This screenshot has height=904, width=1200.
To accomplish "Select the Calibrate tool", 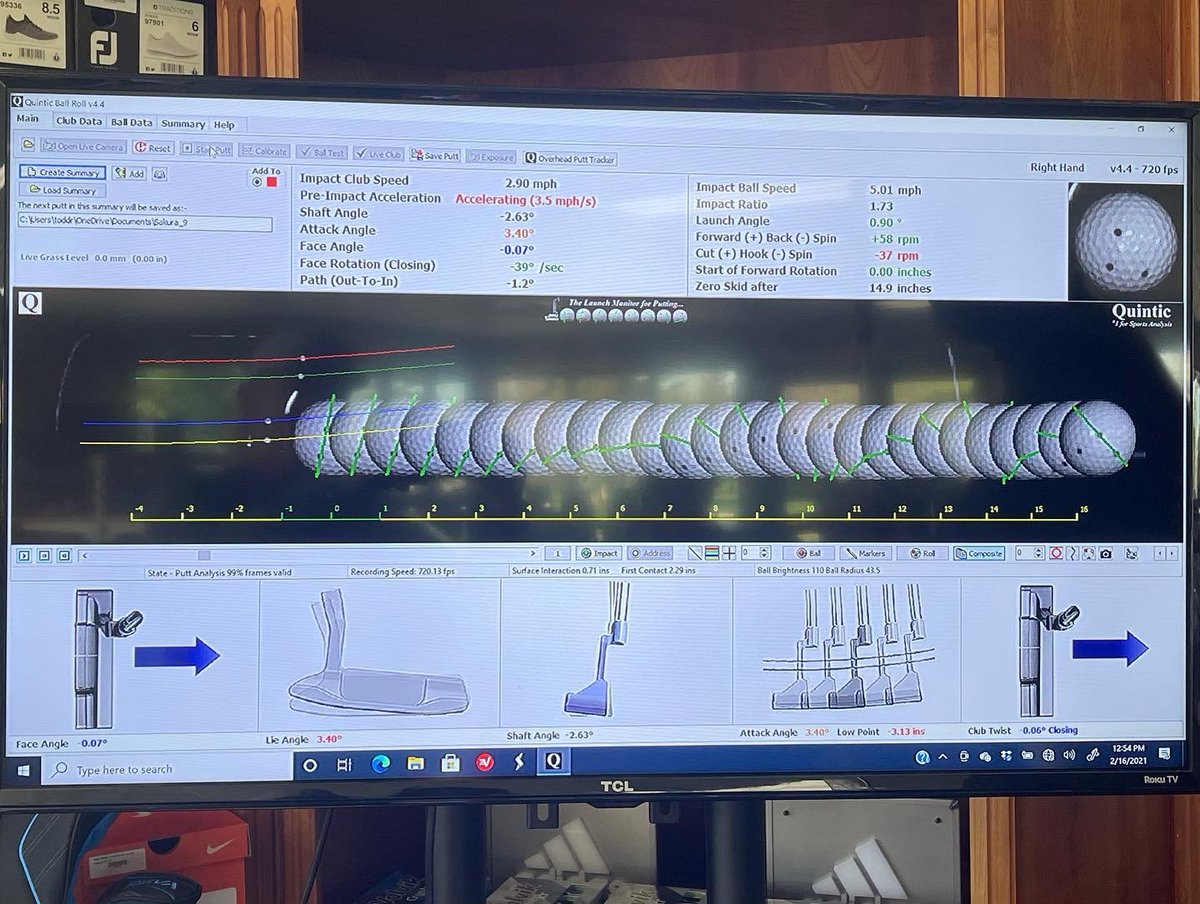I will (x=264, y=151).
